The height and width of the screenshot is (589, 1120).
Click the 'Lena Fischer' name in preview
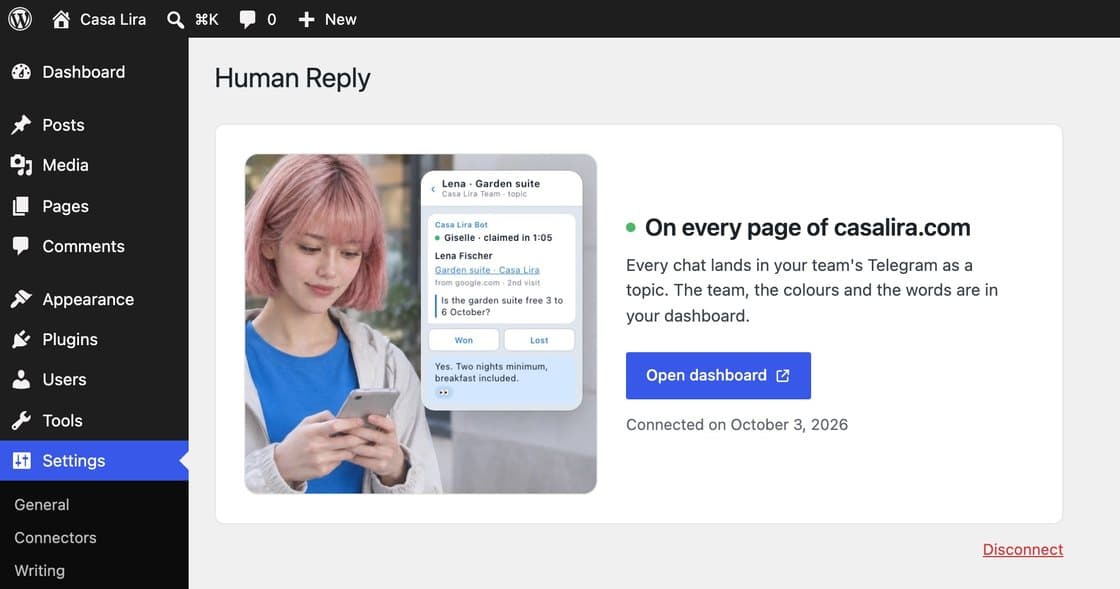pos(464,256)
